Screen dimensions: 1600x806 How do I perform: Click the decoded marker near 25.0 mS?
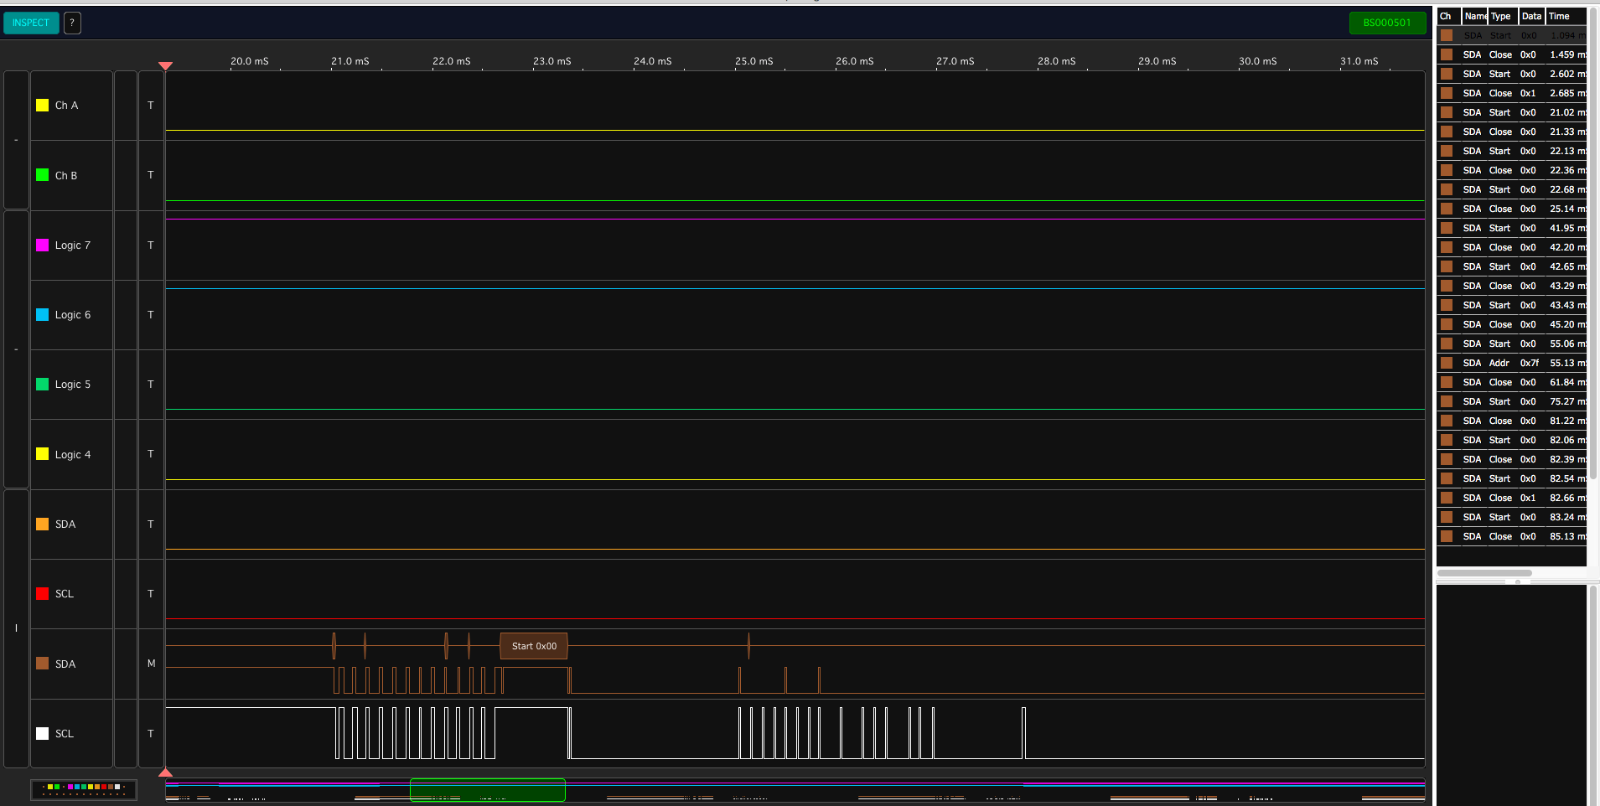click(748, 646)
